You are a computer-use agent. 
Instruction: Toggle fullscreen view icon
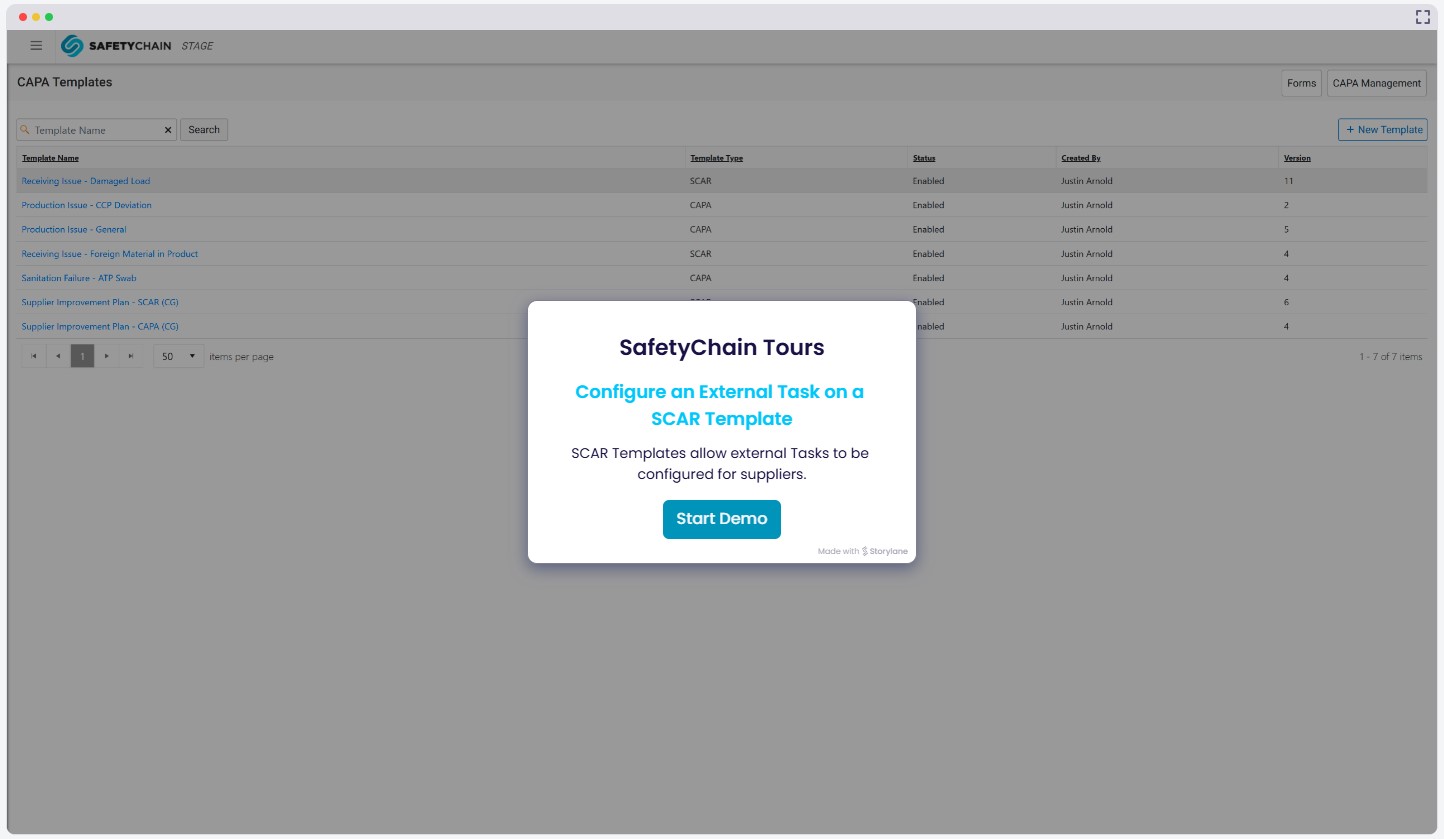(1422, 17)
